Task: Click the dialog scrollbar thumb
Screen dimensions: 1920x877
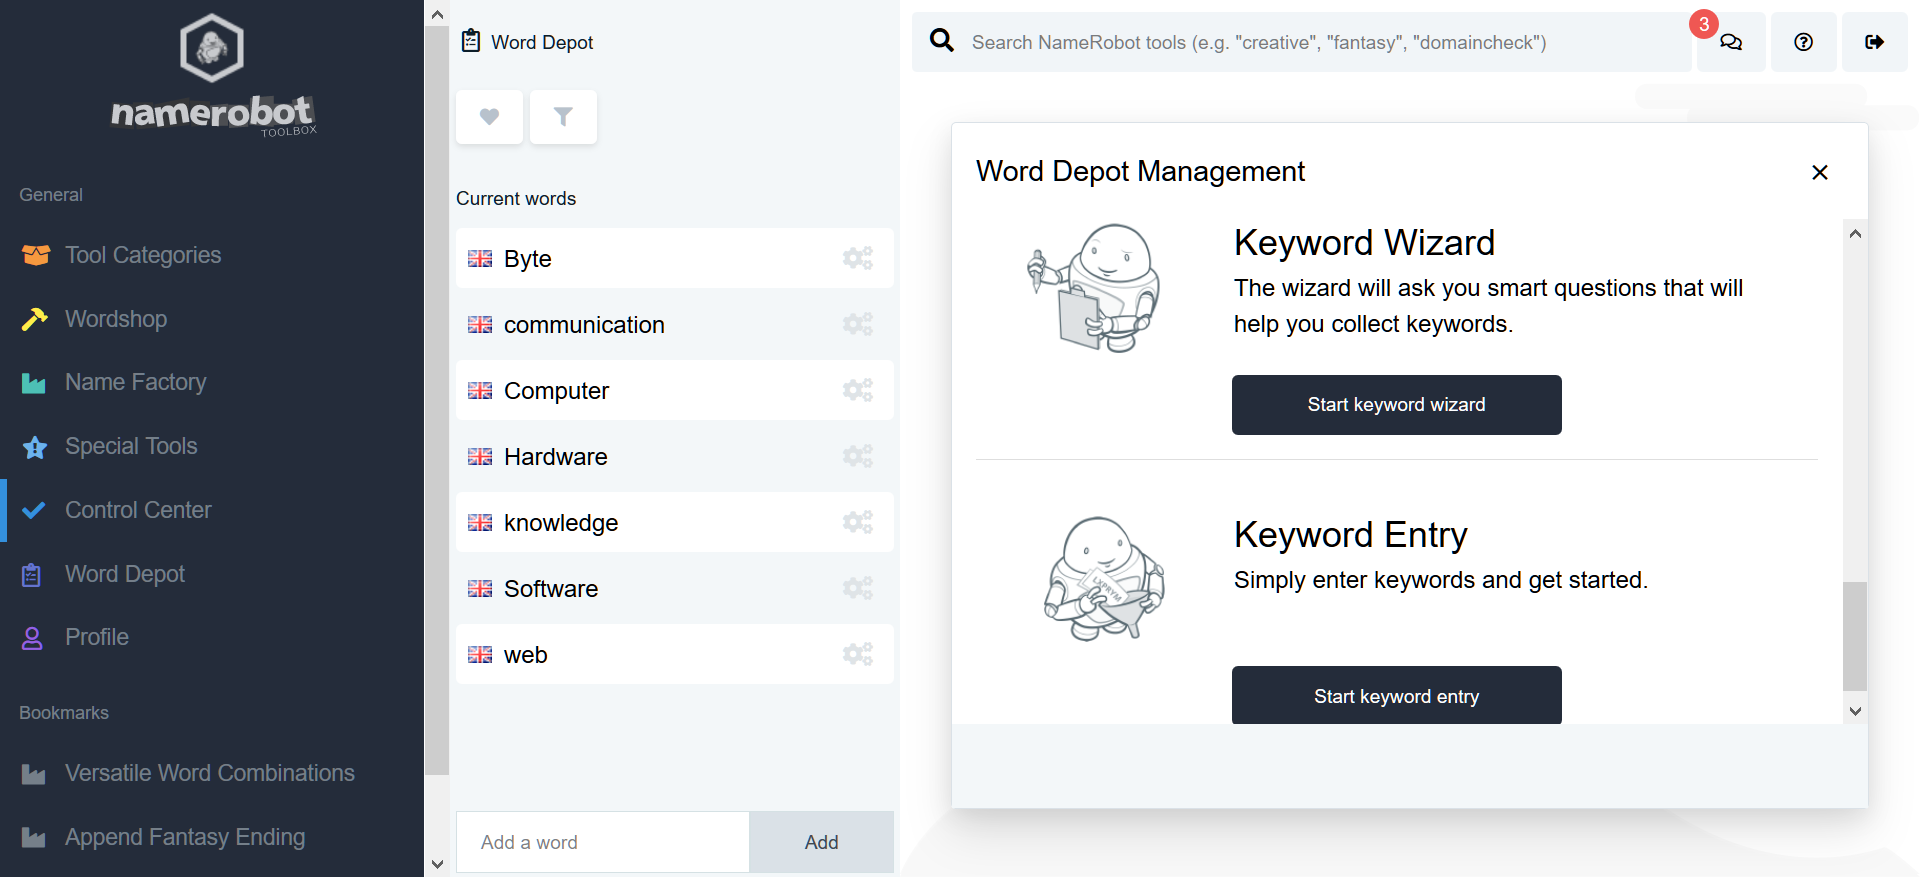Action: coord(1855,636)
